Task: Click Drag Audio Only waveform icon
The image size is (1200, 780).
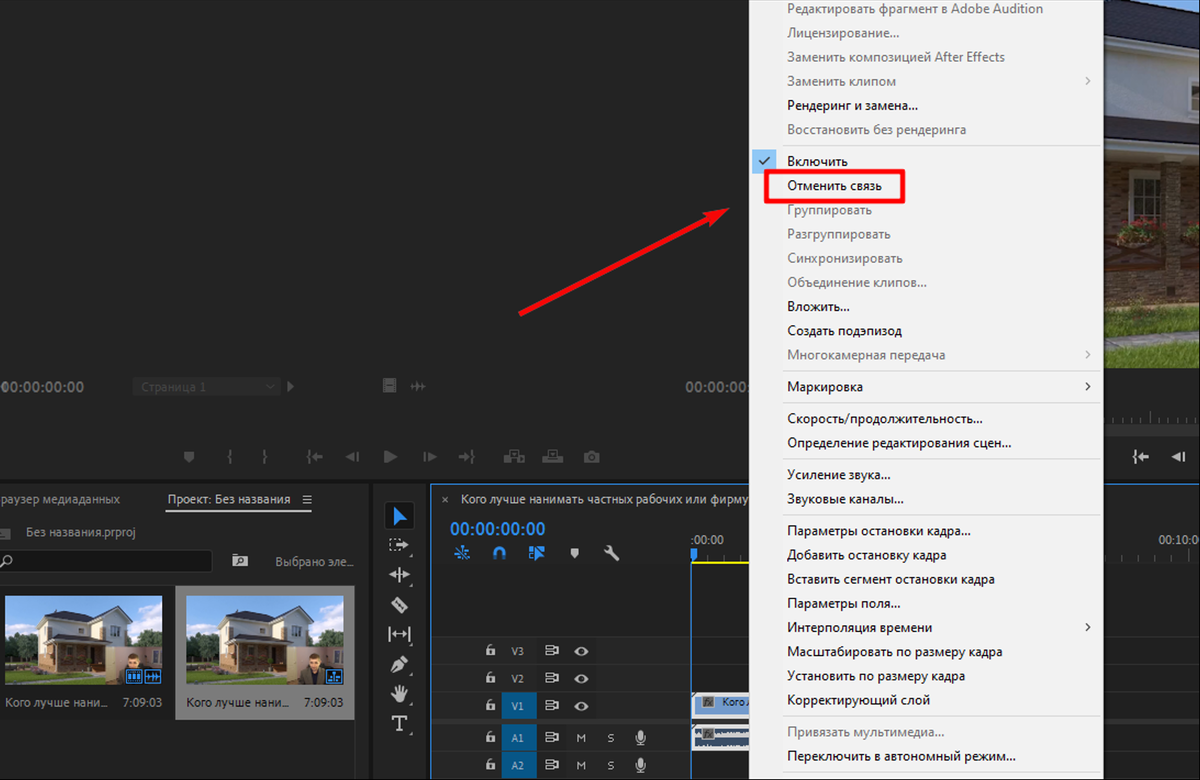Action: click(x=418, y=386)
